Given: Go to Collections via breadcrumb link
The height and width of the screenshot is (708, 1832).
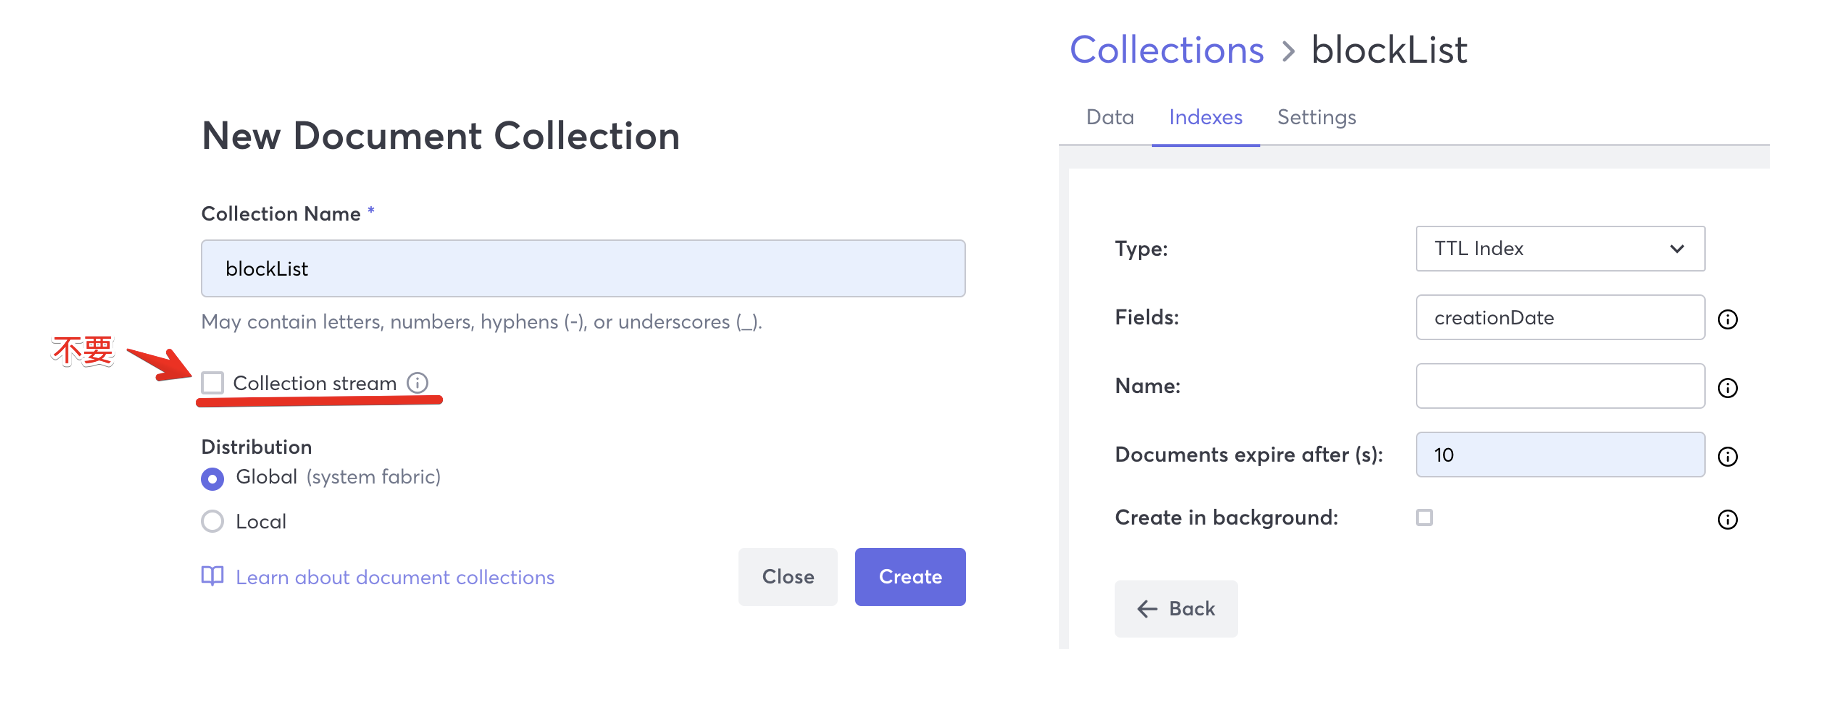Looking at the screenshot, I should click(x=1166, y=50).
